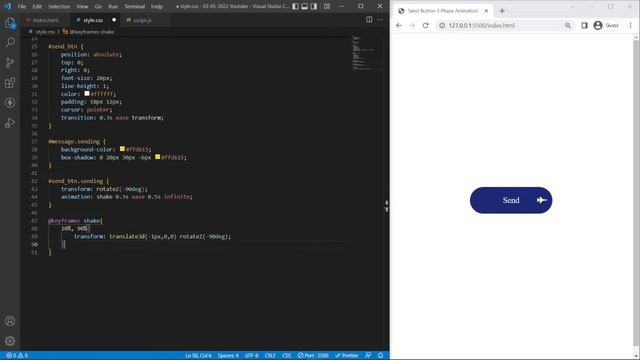Image resolution: width=640 pixels, height=360 pixels.
Task: Click the Chrome address bar URL
Action: pos(482,25)
